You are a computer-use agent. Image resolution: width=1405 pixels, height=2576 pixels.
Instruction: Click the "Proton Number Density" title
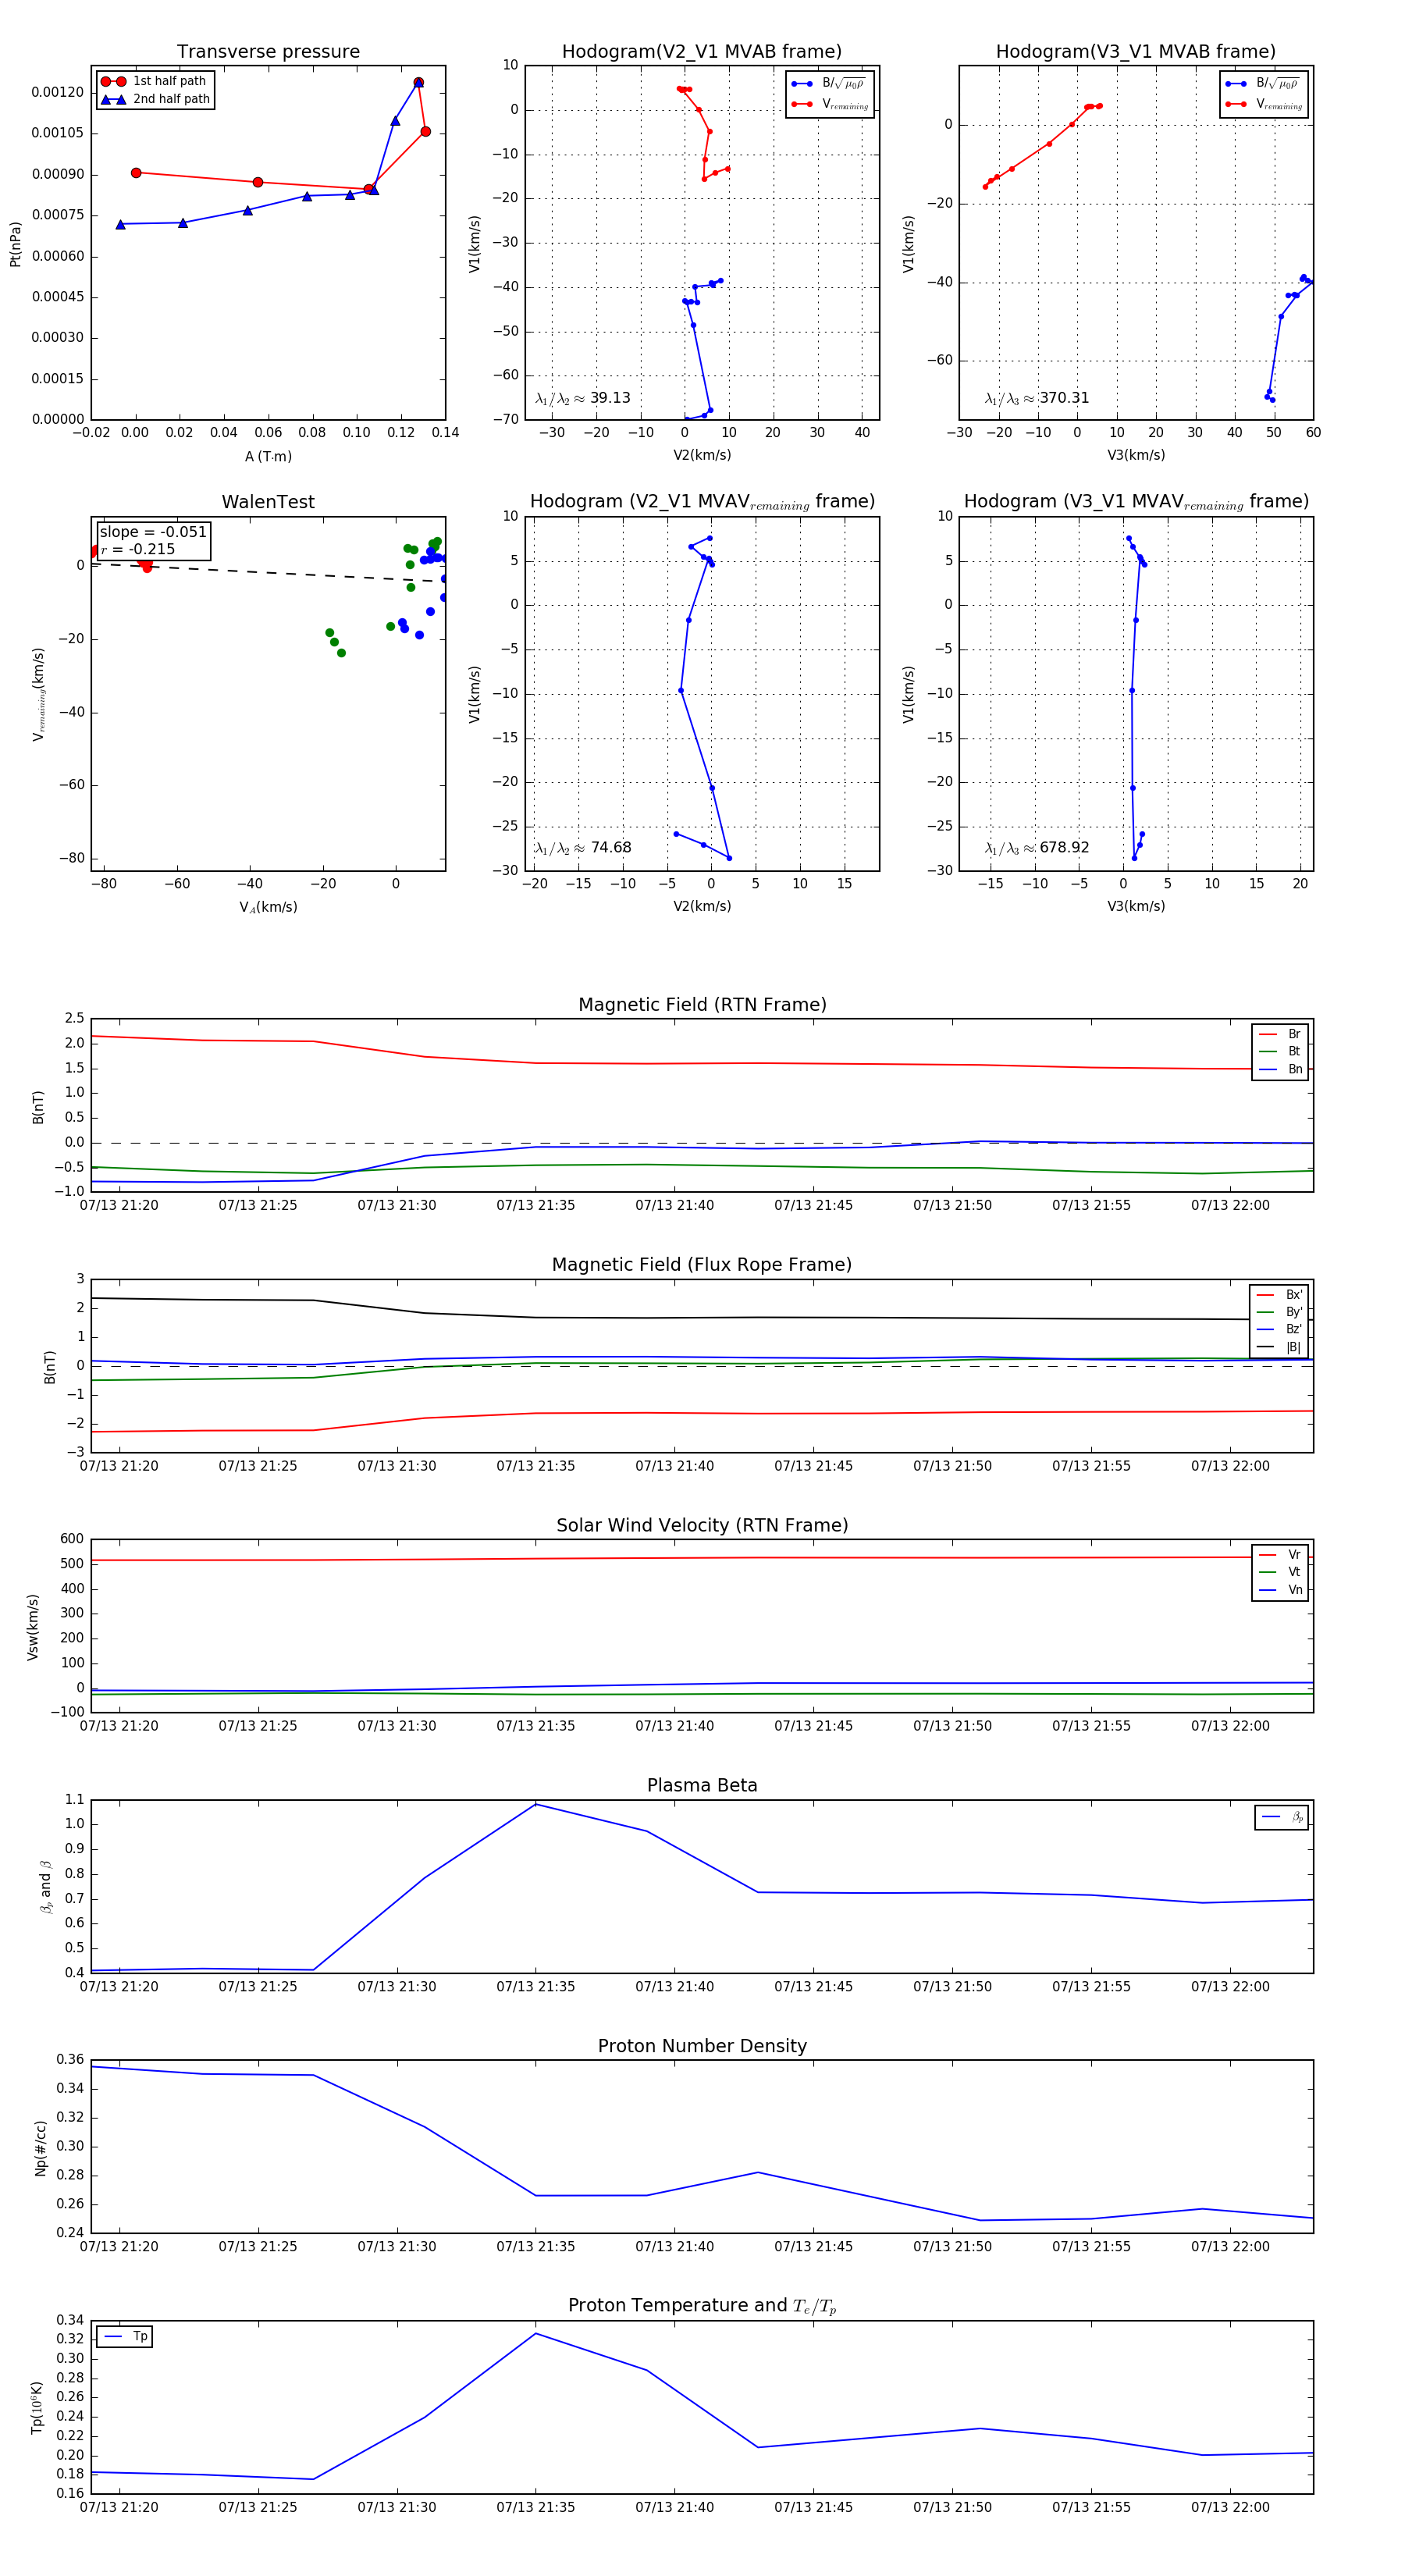click(702, 2046)
